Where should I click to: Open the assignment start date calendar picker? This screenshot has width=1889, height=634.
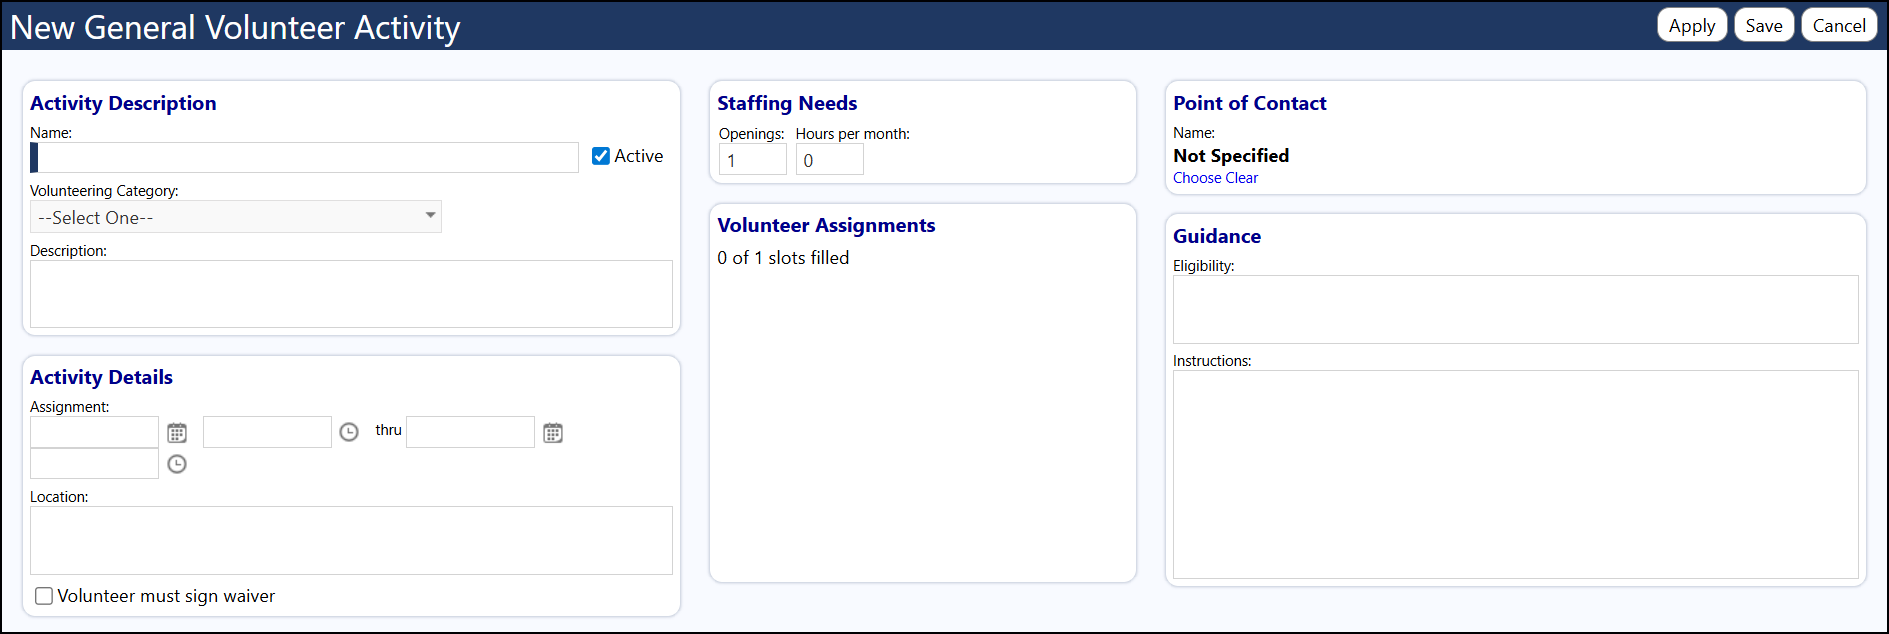(x=177, y=433)
